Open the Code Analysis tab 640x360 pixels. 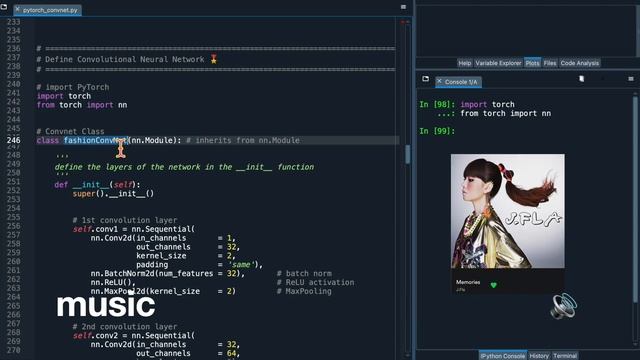580,63
